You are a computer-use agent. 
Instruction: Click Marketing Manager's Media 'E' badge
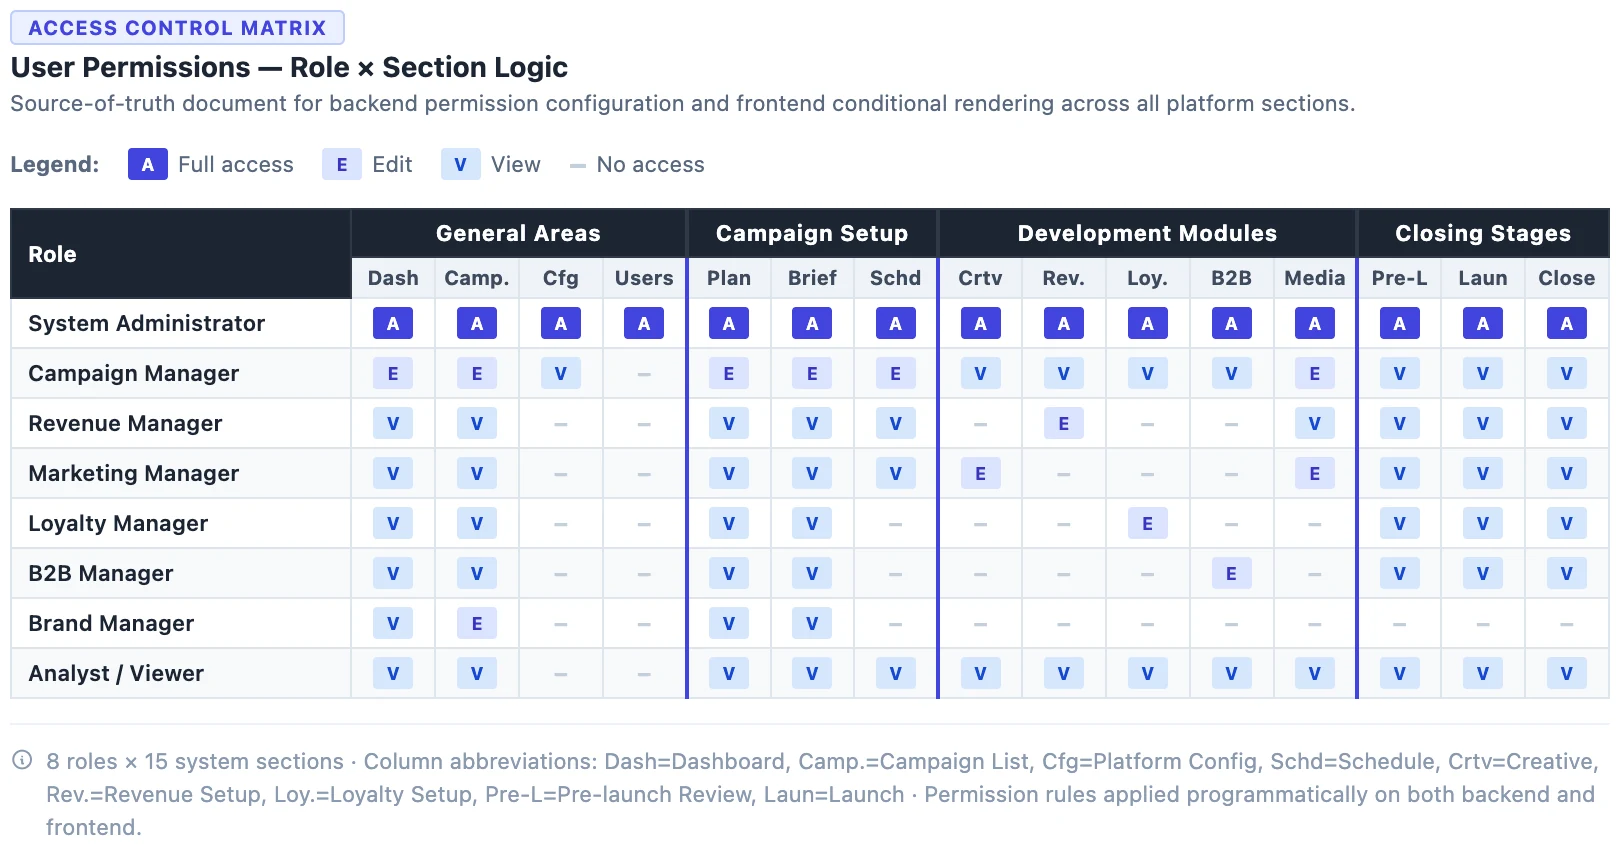tap(1314, 473)
